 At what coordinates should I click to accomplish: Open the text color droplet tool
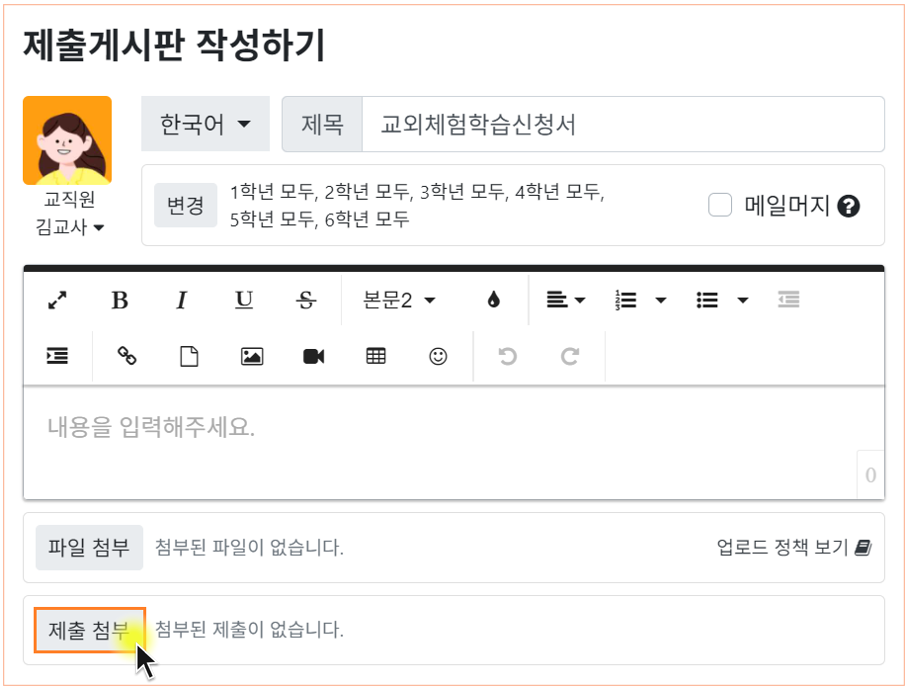pos(493,300)
